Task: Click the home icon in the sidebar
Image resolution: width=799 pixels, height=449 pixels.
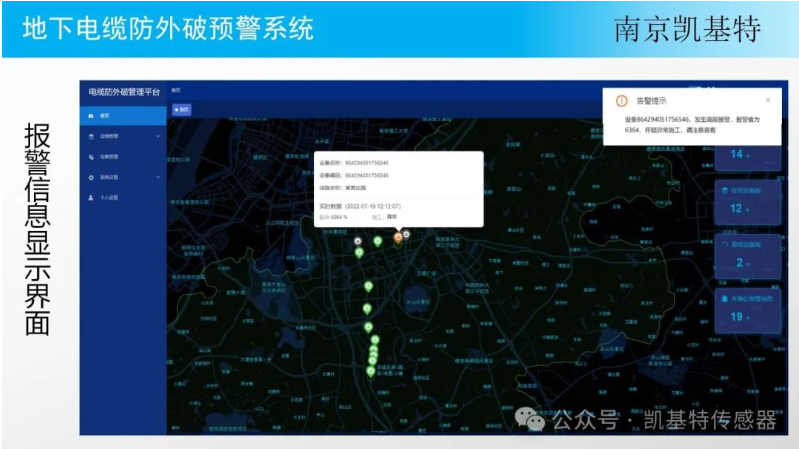Action: [91, 116]
